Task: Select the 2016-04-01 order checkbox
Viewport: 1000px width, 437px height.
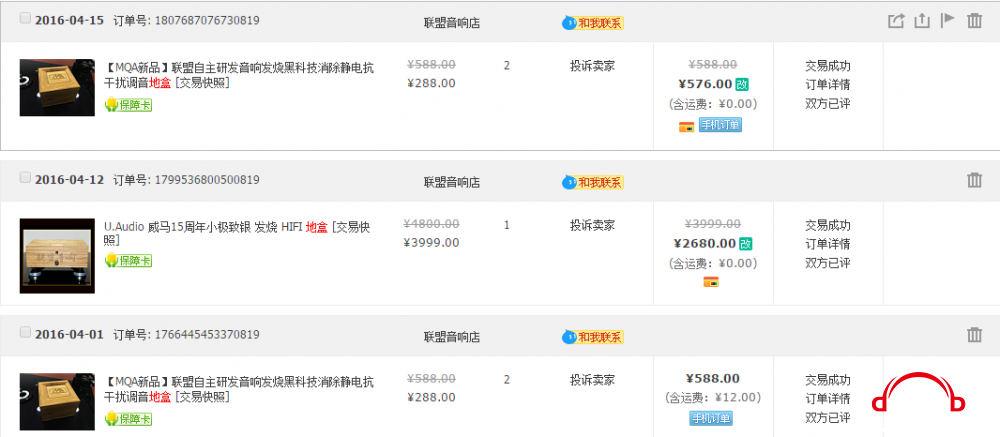Action: tap(25, 332)
